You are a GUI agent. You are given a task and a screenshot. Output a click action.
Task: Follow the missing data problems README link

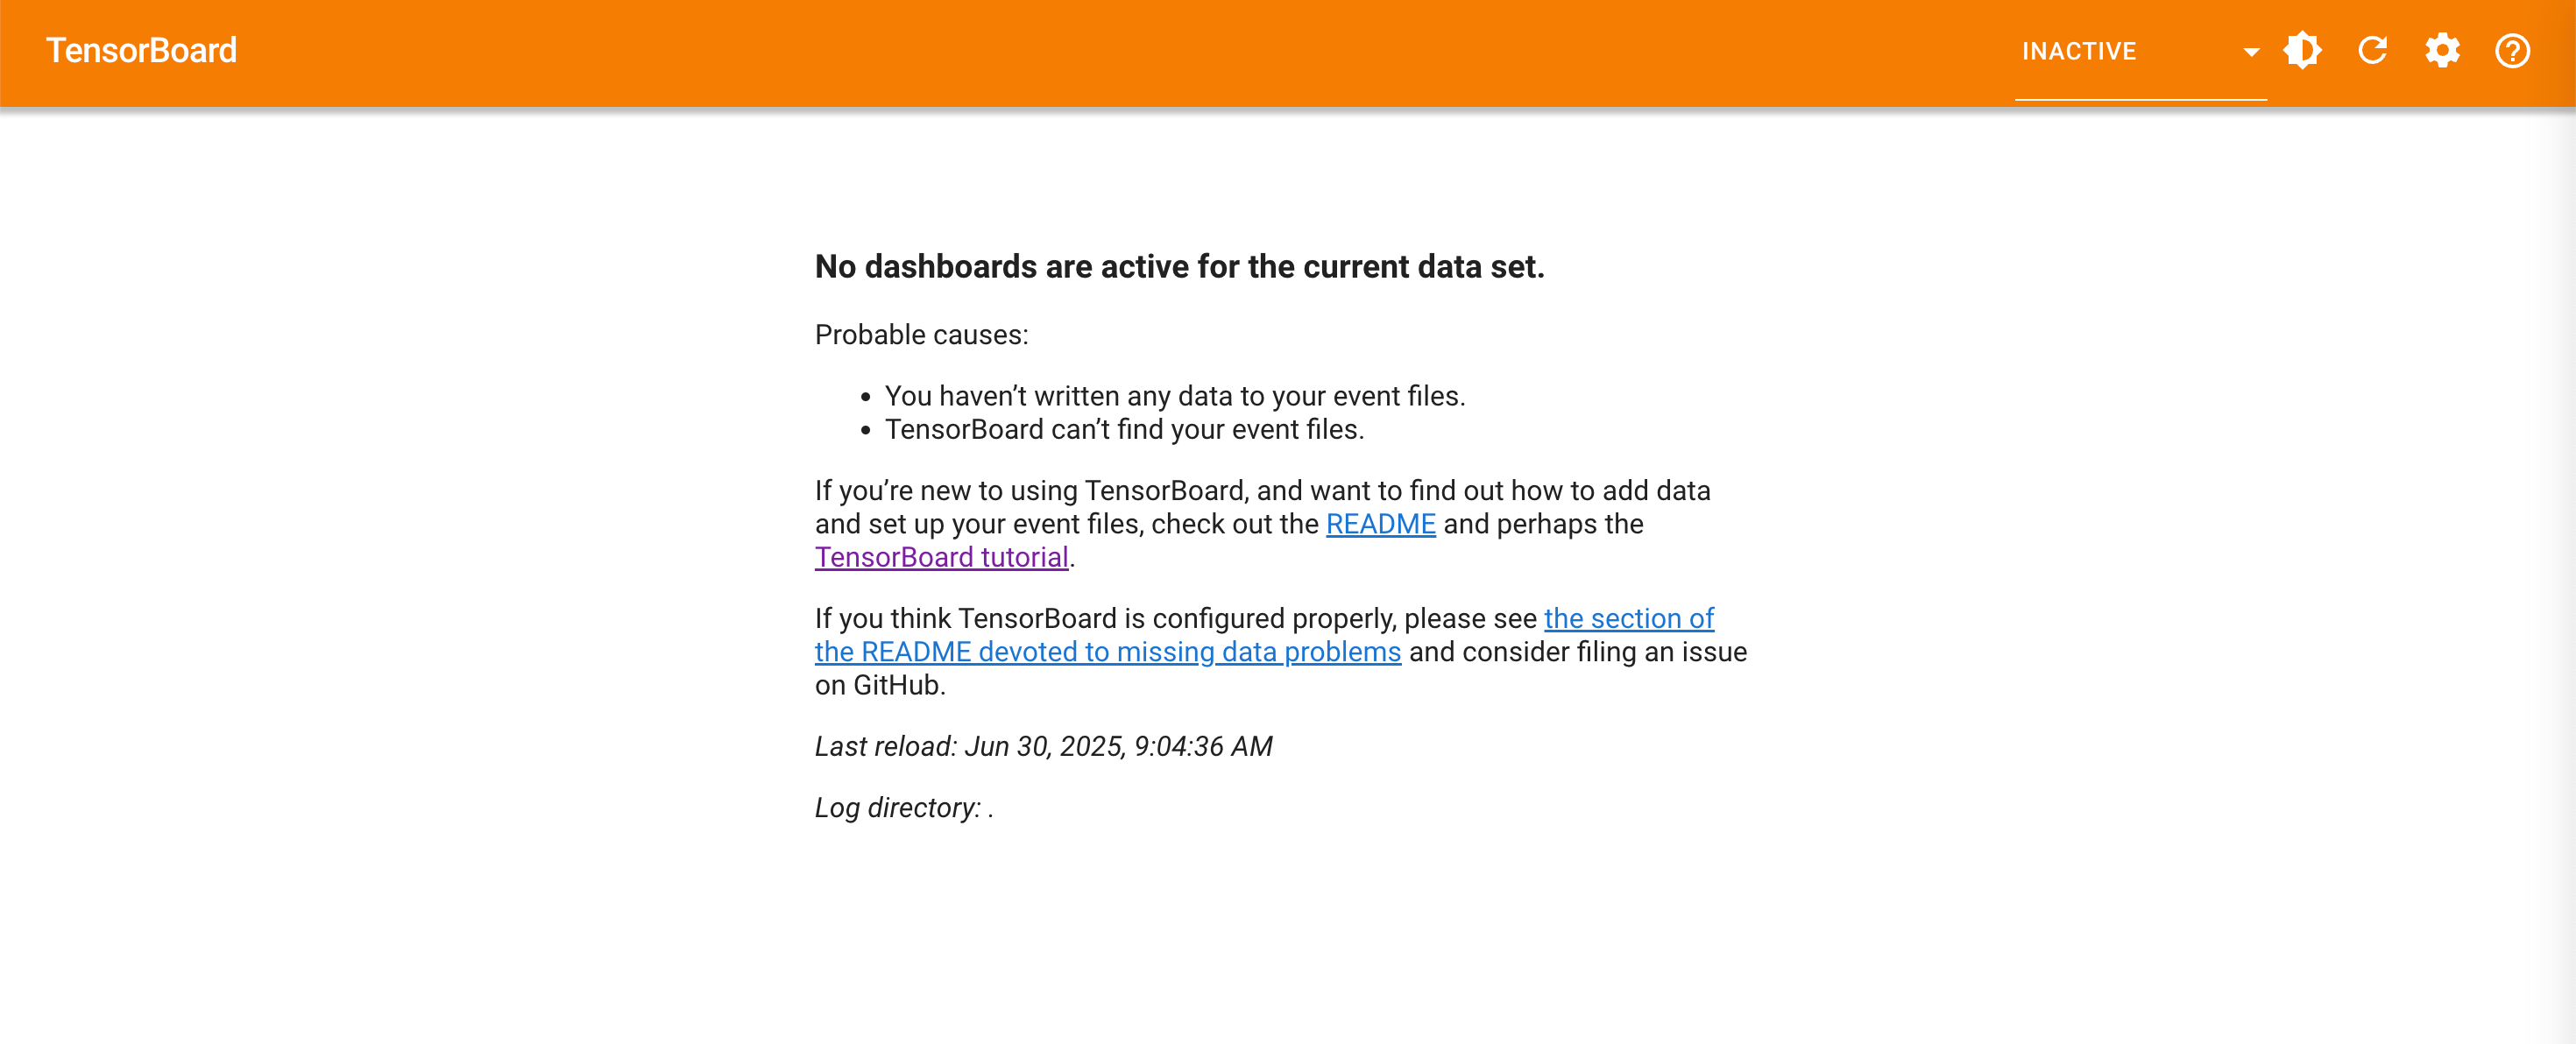(1107, 652)
